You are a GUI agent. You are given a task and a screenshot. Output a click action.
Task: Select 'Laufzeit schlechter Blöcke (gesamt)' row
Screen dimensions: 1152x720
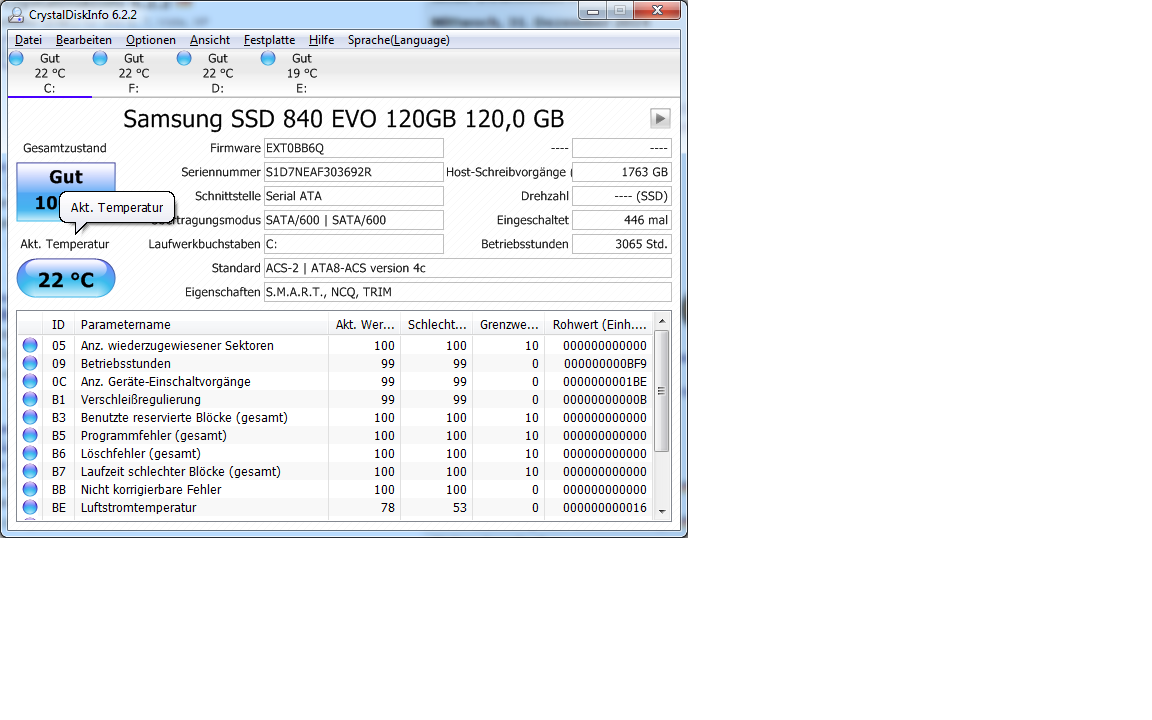click(x=334, y=472)
